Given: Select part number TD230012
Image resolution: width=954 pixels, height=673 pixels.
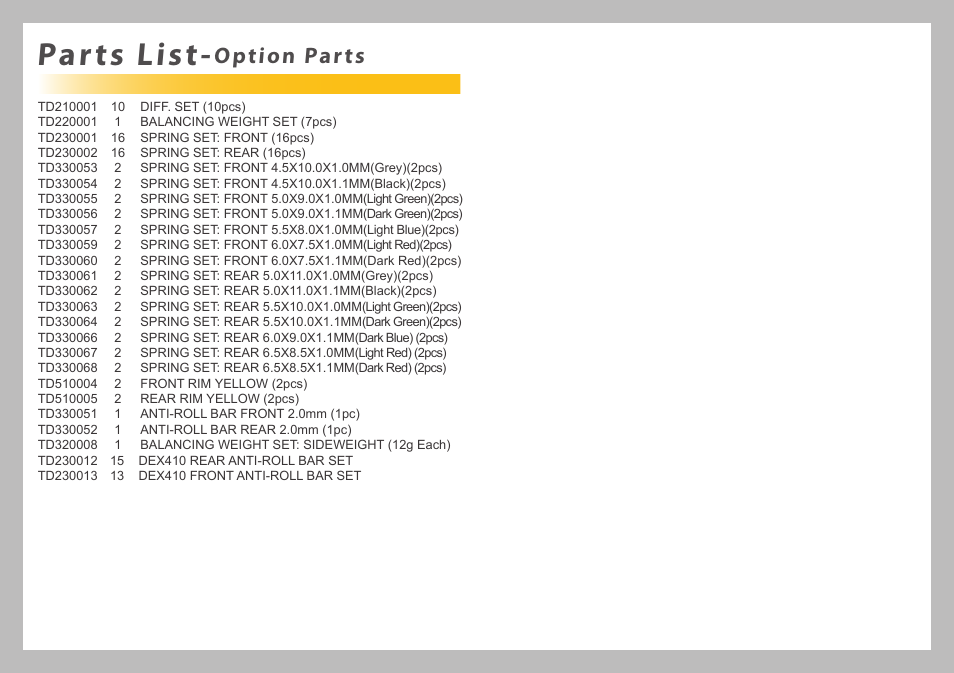Looking at the screenshot, I should 68,461.
